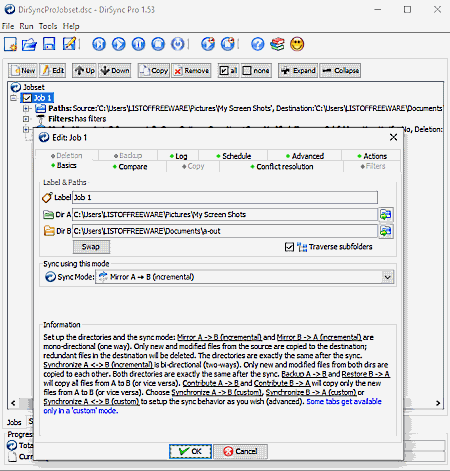Close the Edit: Job 1 dialog
450x471 pixels.
pyautogui.click(x=393, y=137)
